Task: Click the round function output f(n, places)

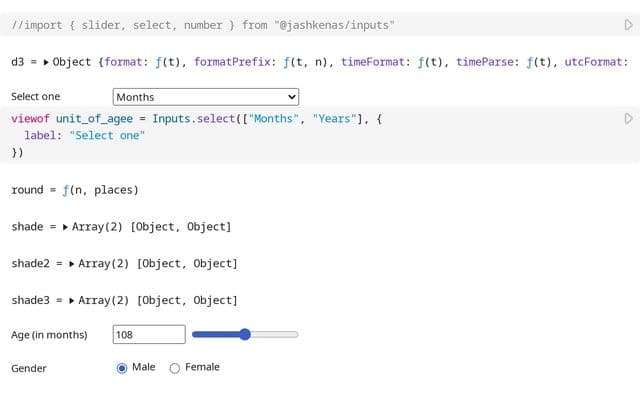Action: point(100,190)
